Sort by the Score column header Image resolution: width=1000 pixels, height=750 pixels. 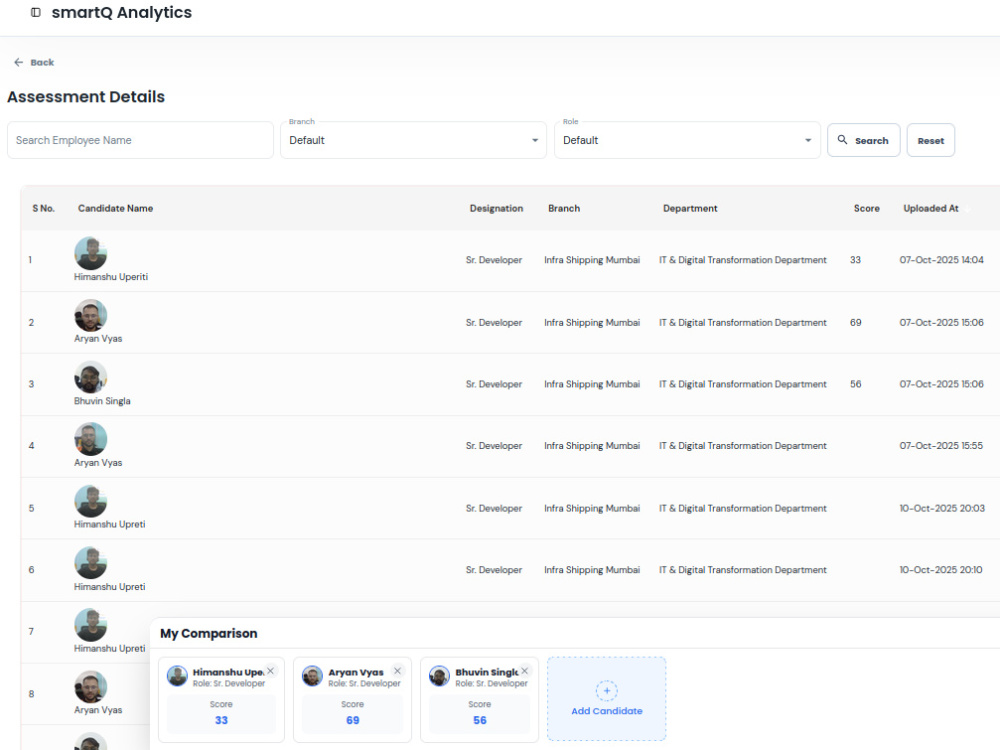866,209
